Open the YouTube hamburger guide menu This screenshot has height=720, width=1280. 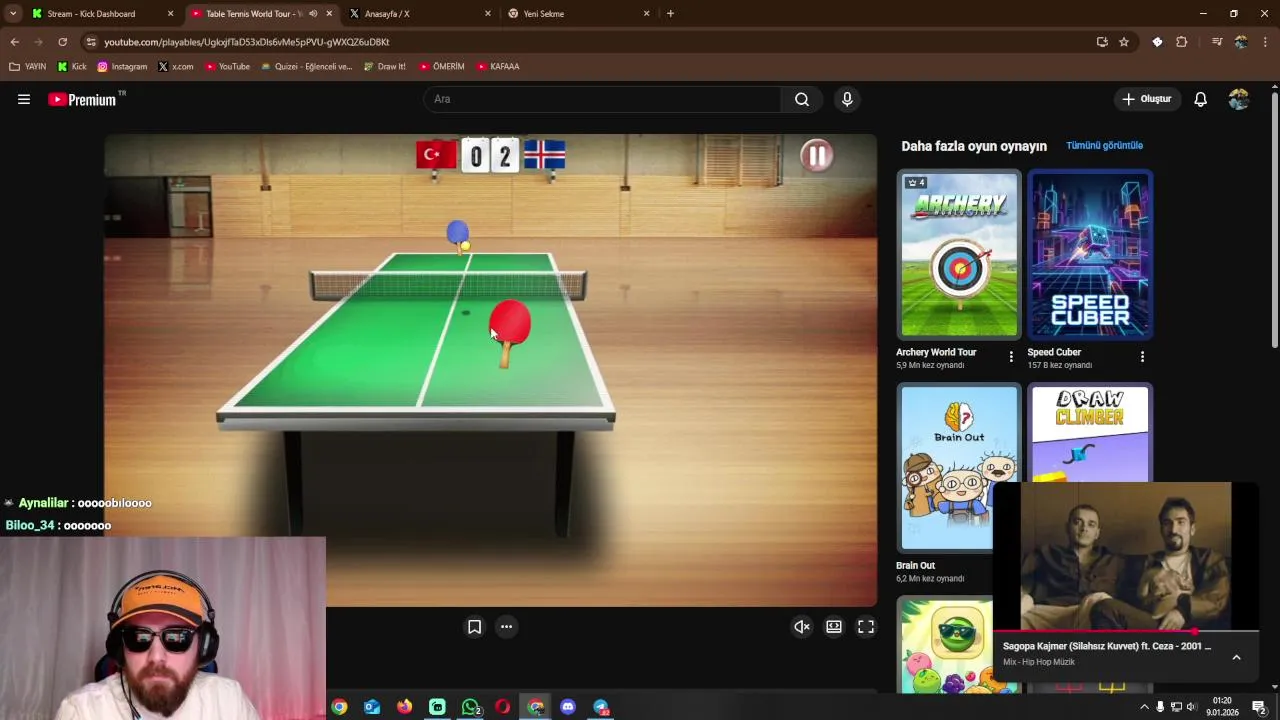24,99
